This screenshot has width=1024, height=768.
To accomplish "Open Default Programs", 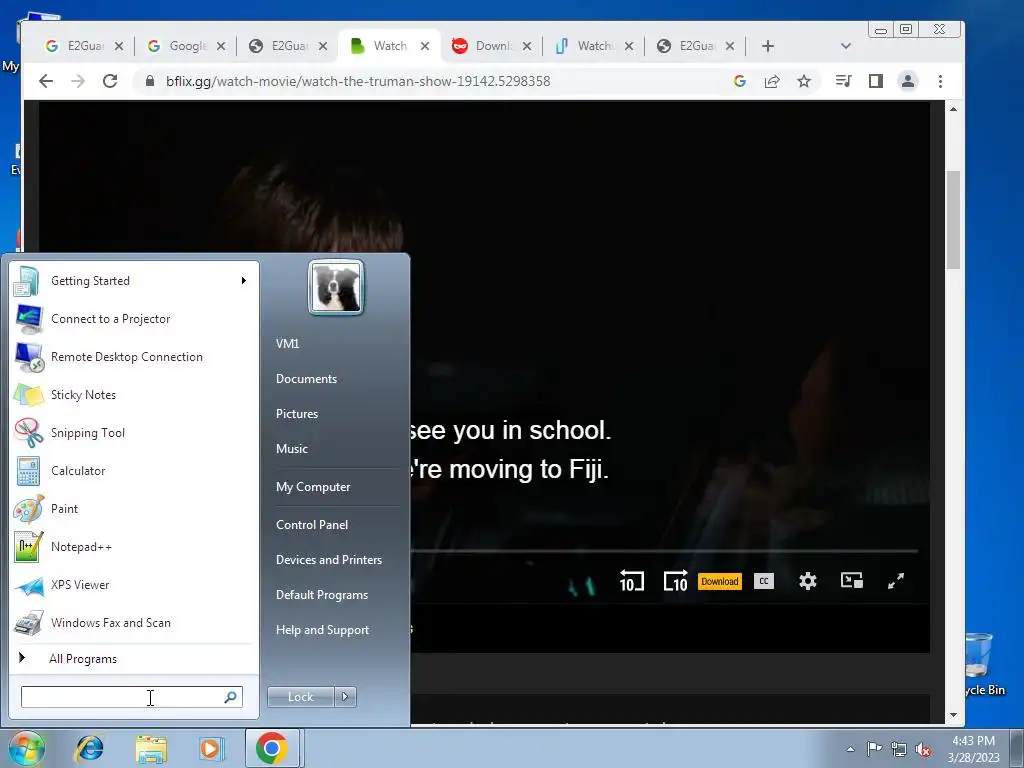I will pyautogui.click(x=322, y=595).
